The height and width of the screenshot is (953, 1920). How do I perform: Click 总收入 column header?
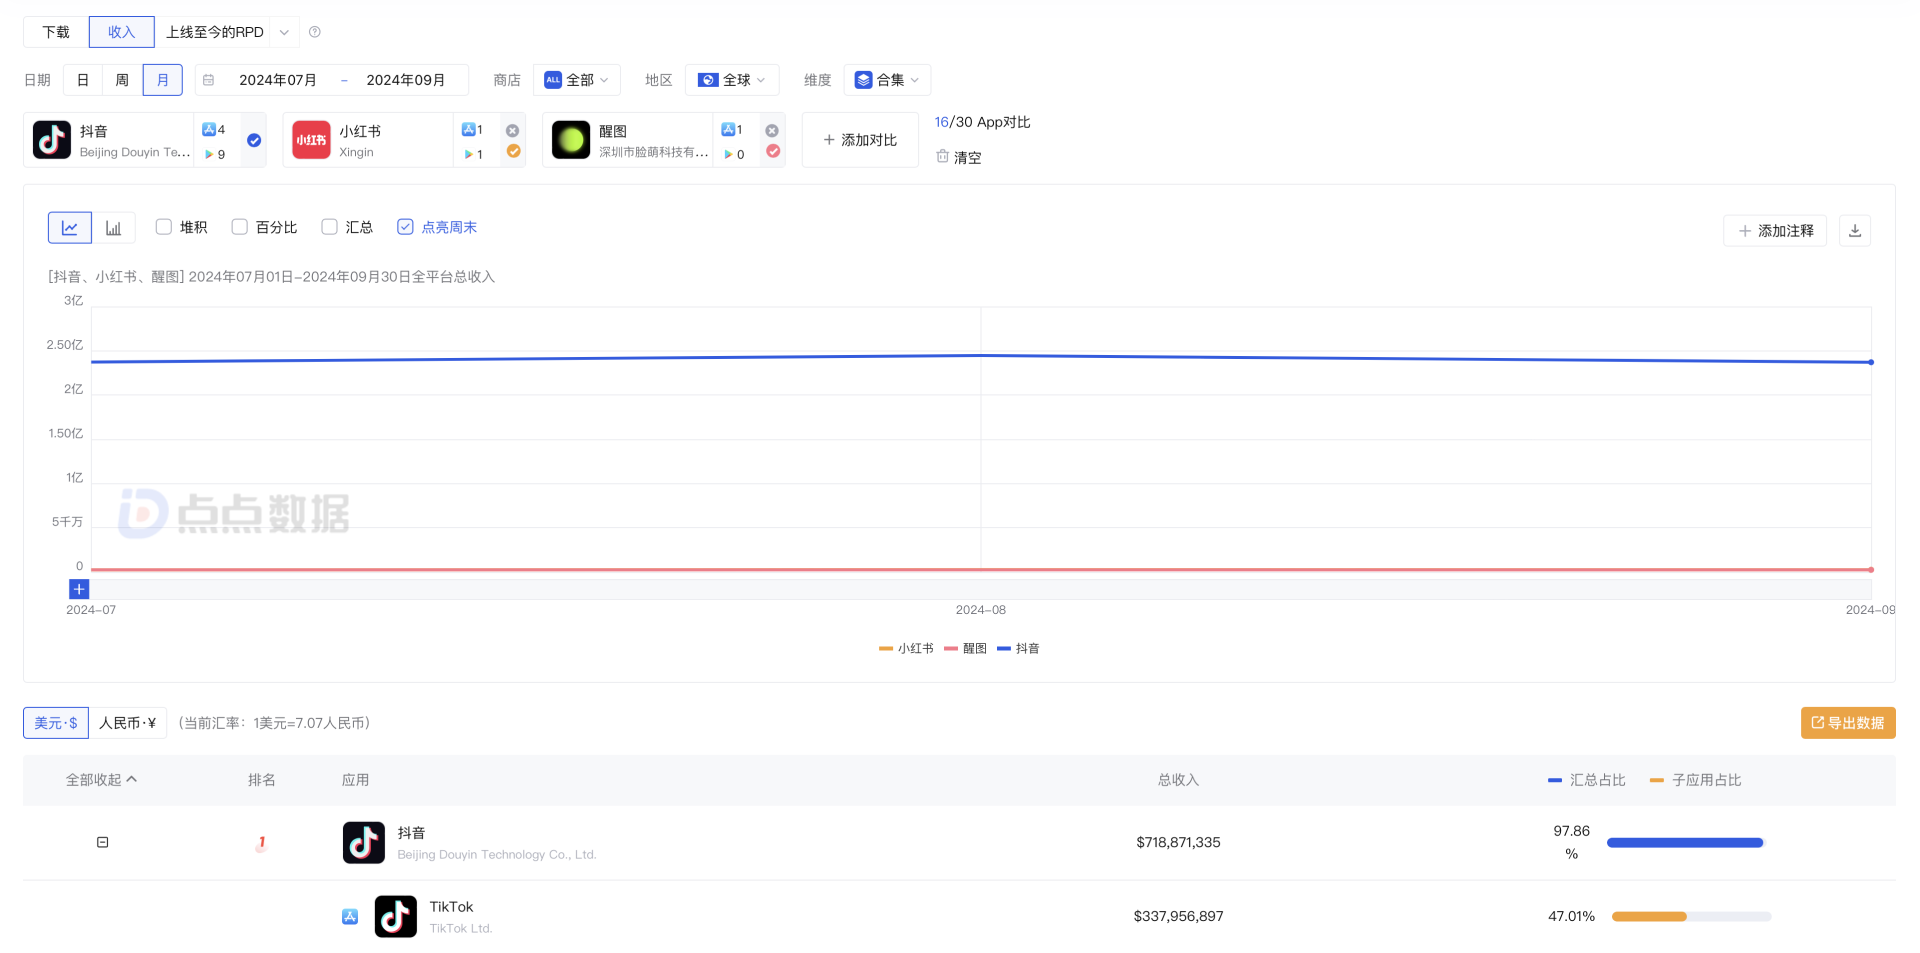pyautogui.click(x=1178, y=780)
